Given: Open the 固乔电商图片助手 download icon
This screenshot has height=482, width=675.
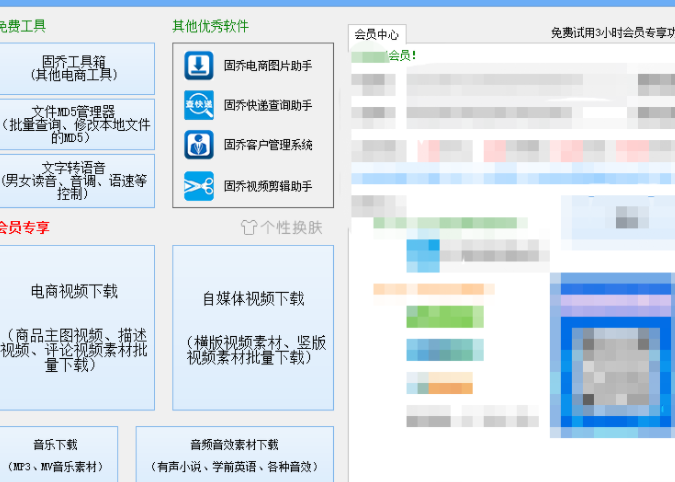Looking at the screenshot, I should click(x=198, y=66).
